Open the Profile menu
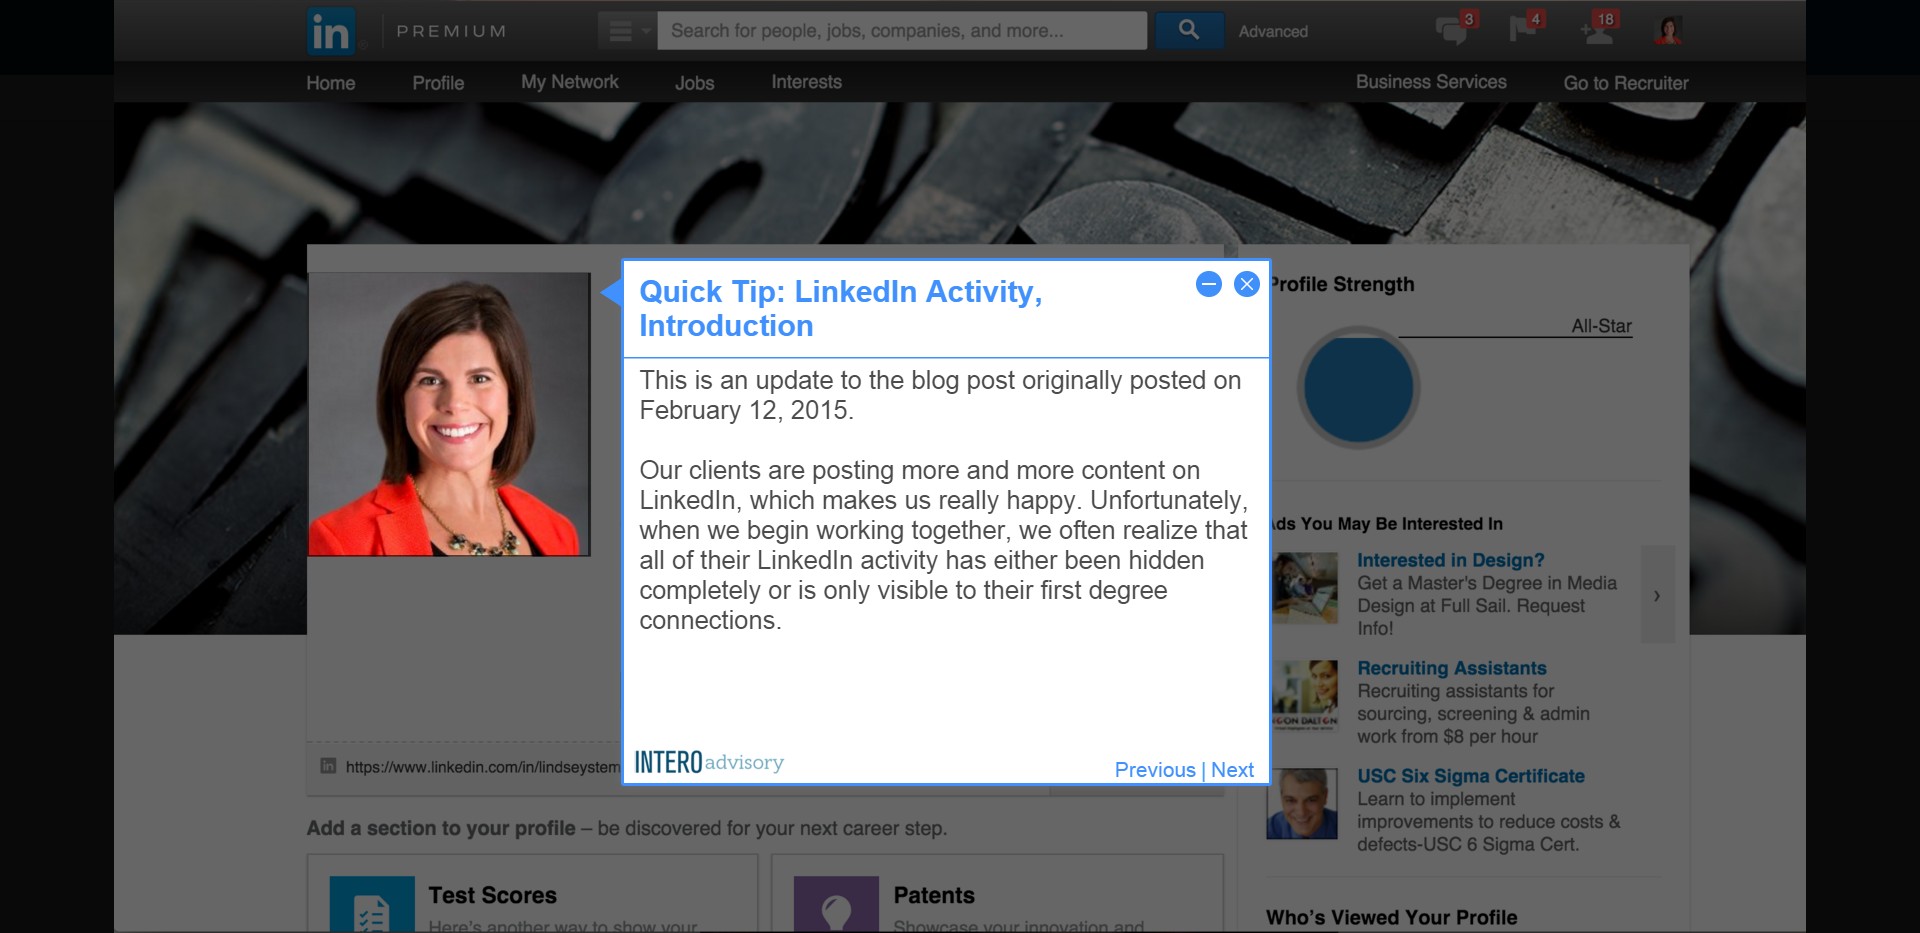 438,83
